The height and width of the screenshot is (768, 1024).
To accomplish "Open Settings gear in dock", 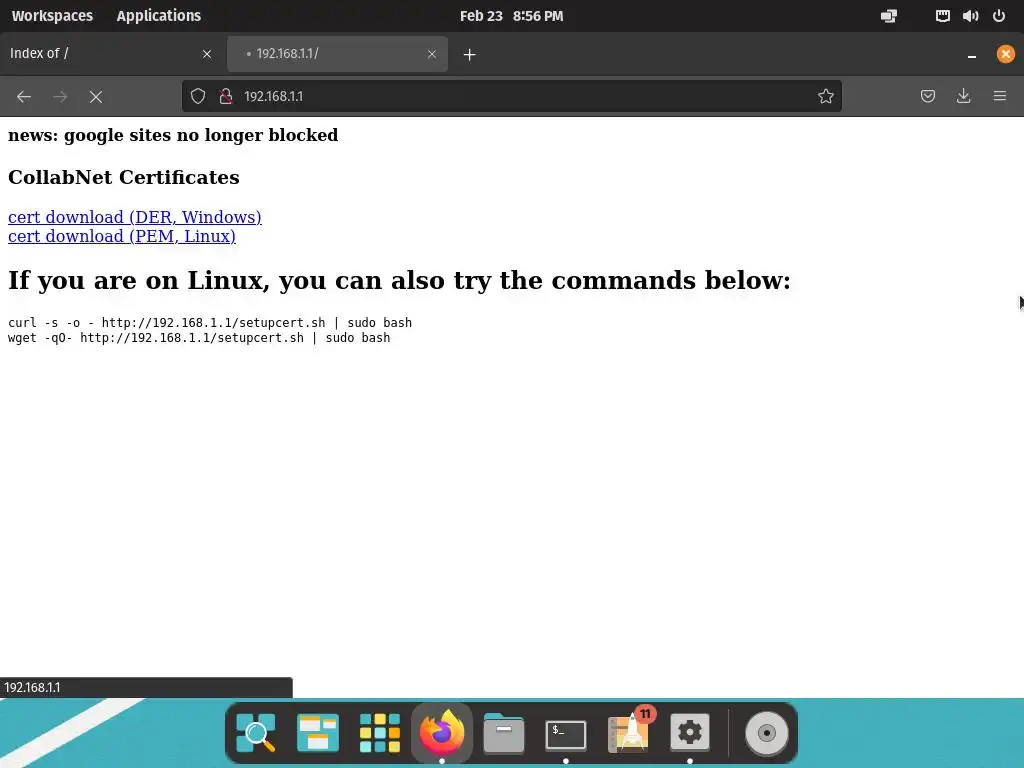I will pyautogui.click(x=690, y=733).
